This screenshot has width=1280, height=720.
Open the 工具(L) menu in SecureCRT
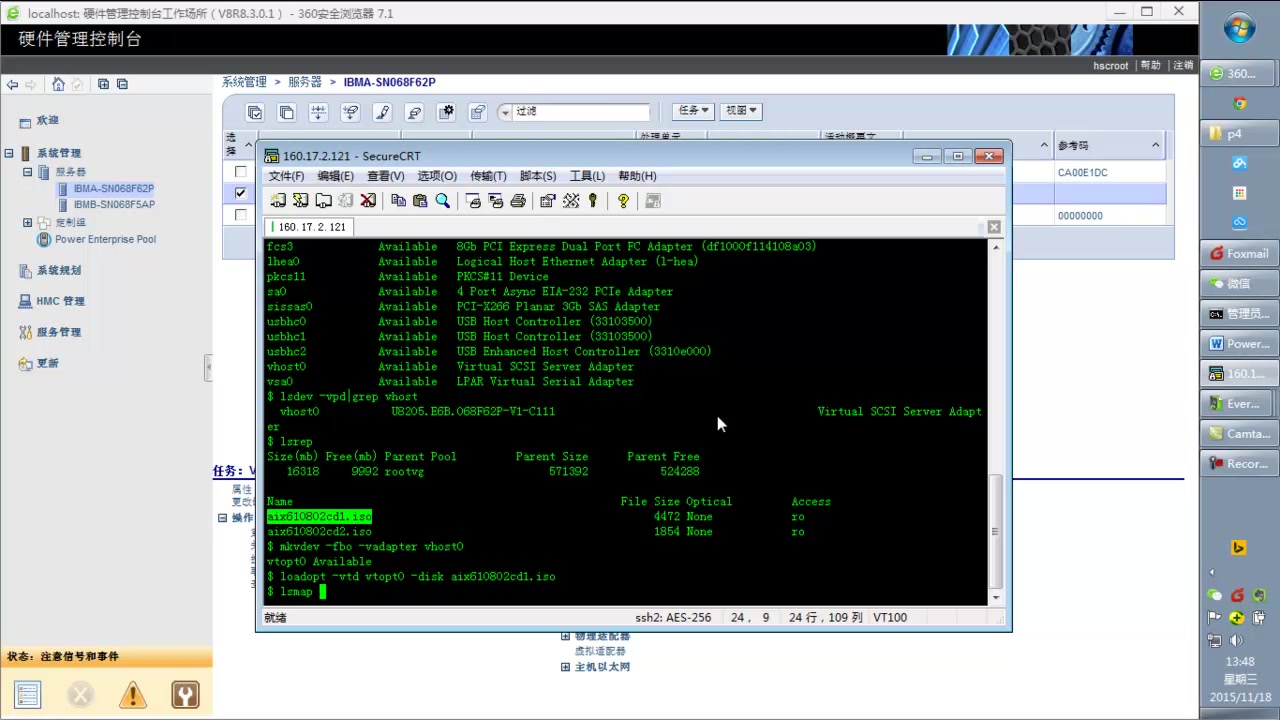click(587, 176)
